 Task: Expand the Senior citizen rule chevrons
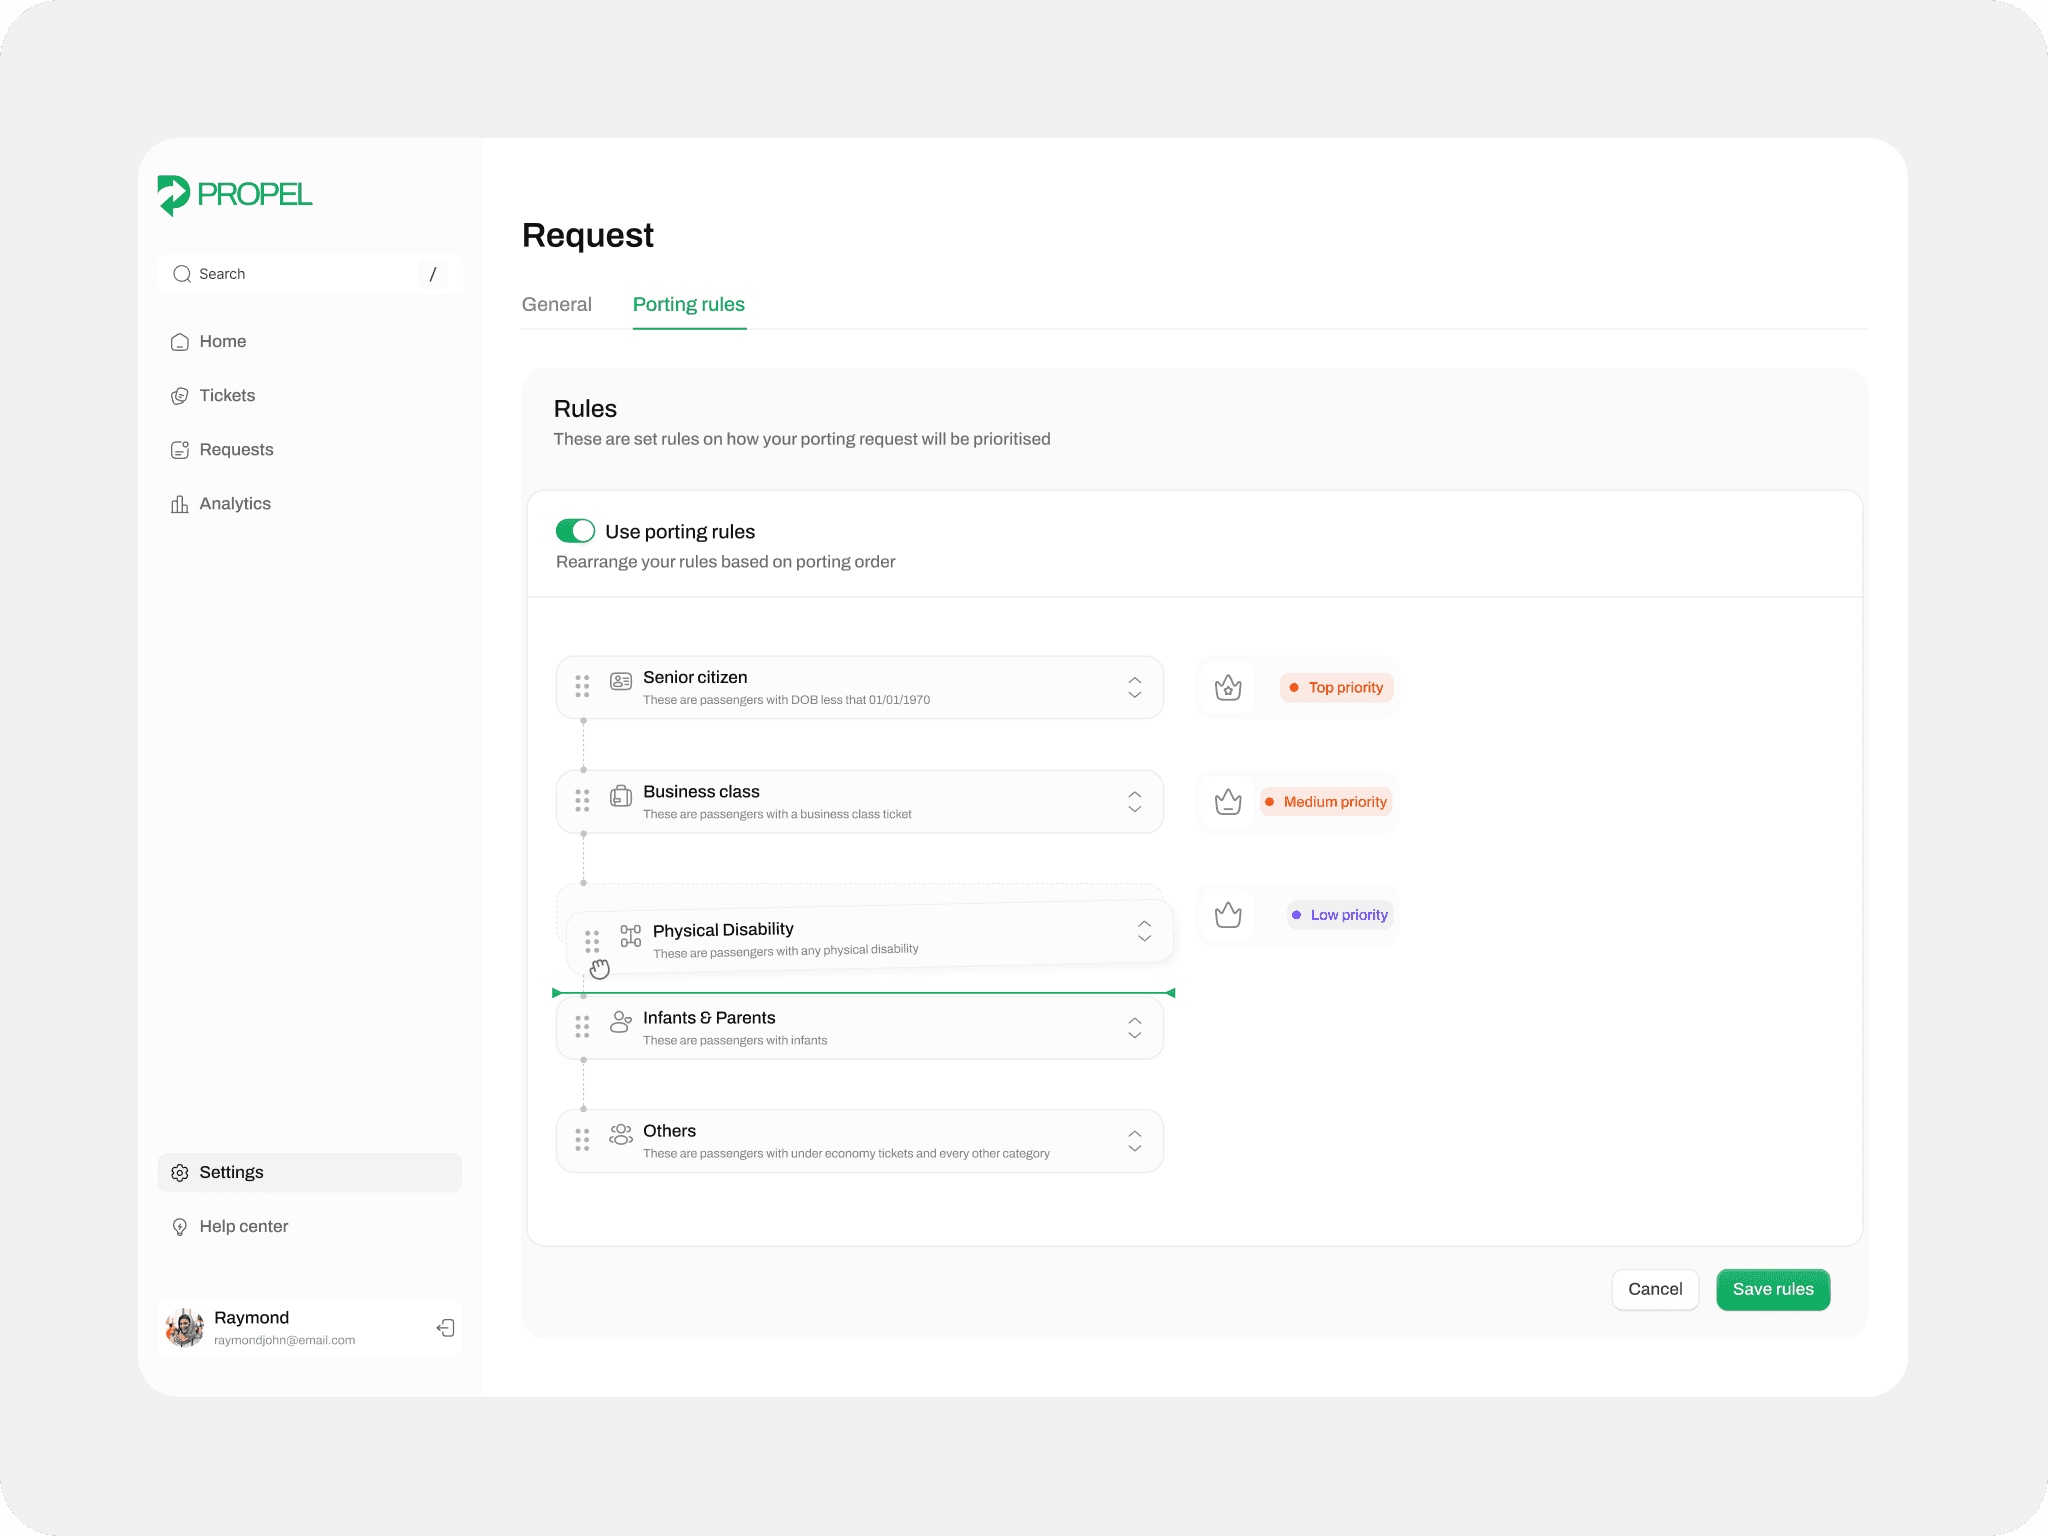coord(1134,687)
